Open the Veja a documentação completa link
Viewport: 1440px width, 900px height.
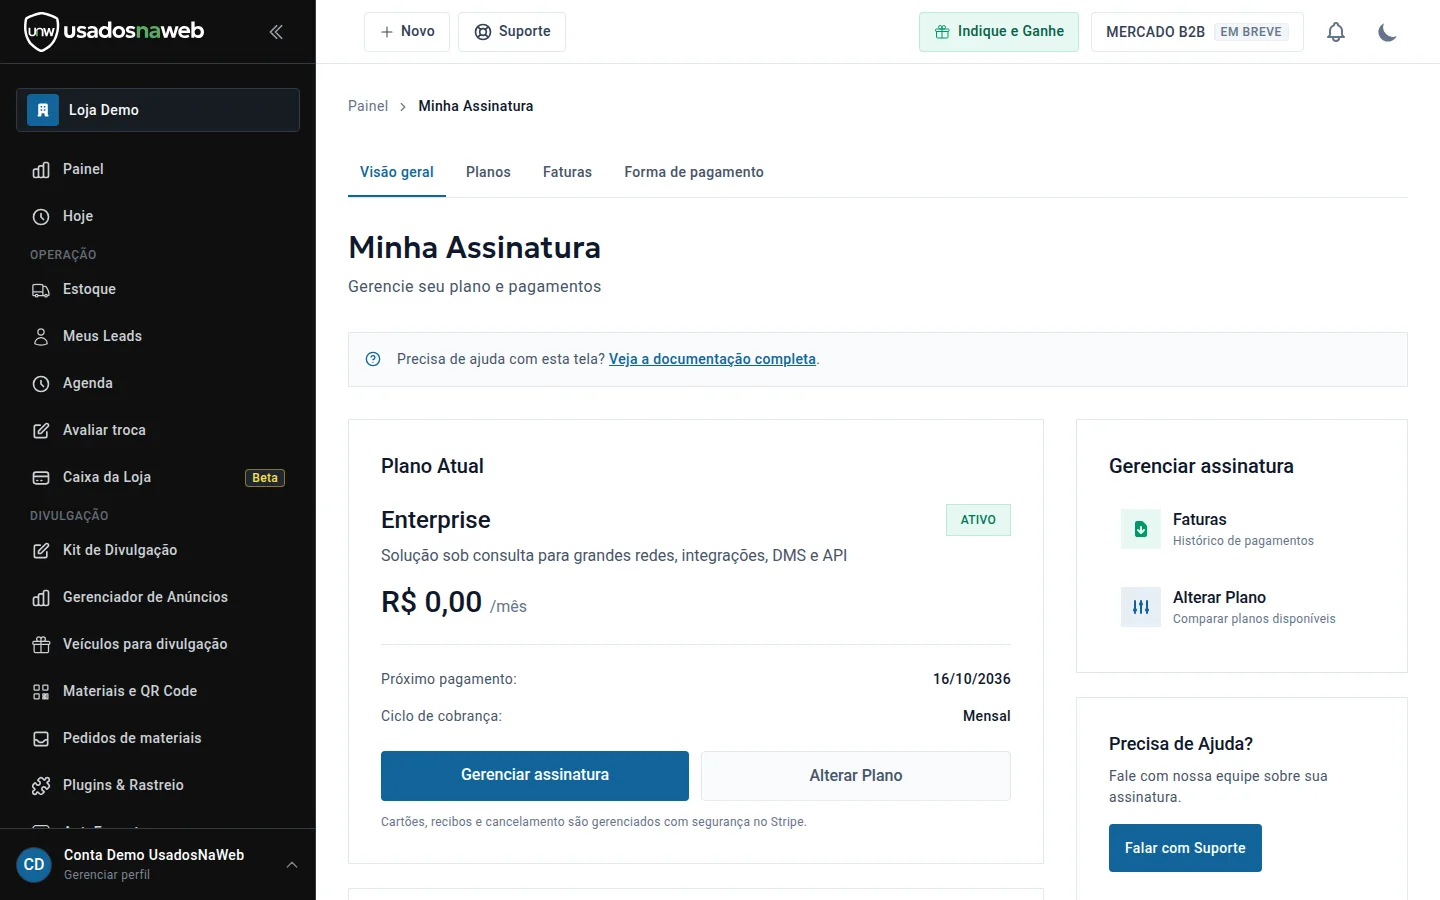tap(712, 359)
